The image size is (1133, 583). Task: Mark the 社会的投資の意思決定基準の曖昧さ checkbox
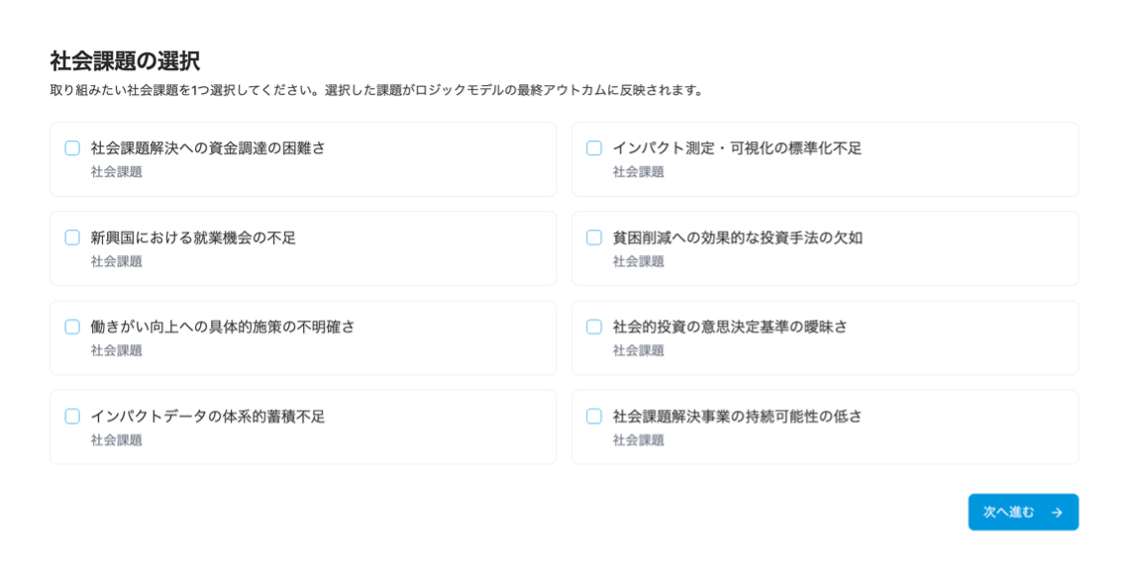pos(594,327)
